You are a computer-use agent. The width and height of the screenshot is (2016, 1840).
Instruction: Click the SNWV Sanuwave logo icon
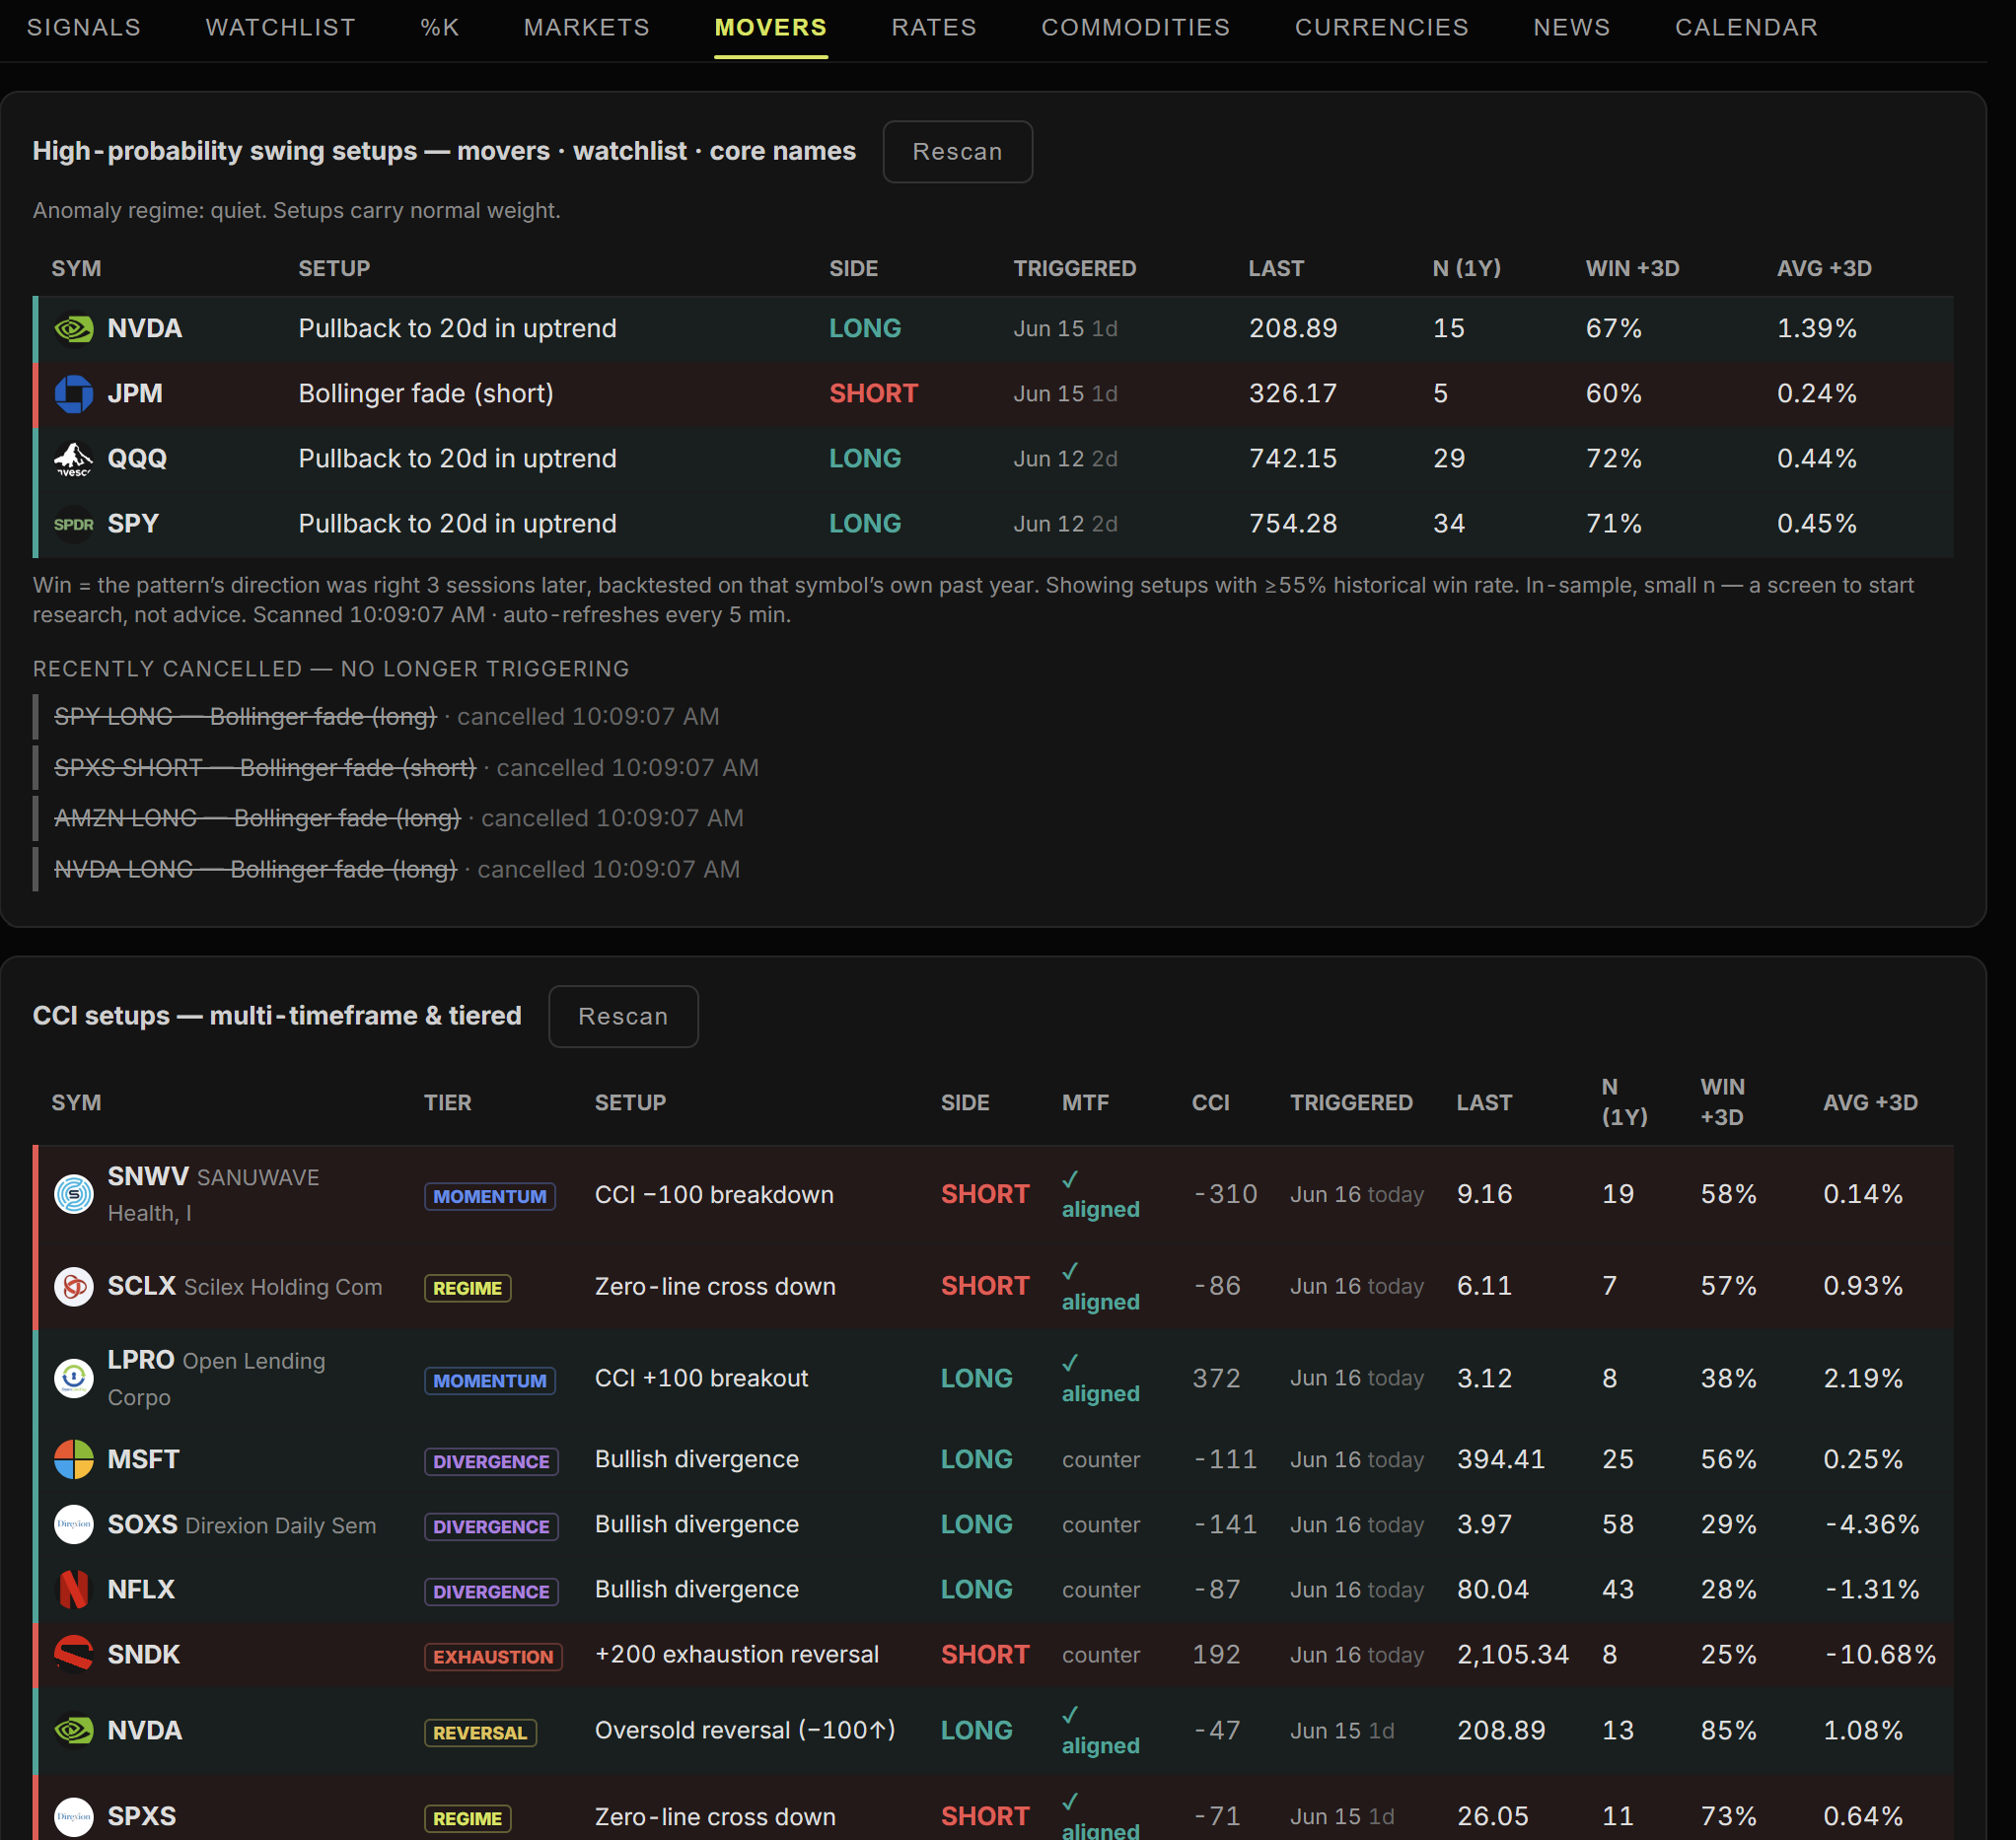click(73, 1194)
